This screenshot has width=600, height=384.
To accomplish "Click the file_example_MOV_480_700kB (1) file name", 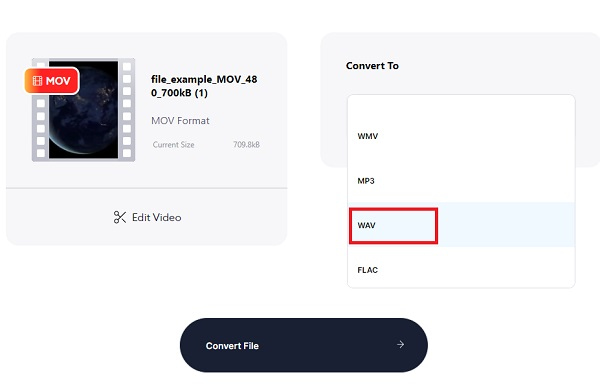I will 204,86.
